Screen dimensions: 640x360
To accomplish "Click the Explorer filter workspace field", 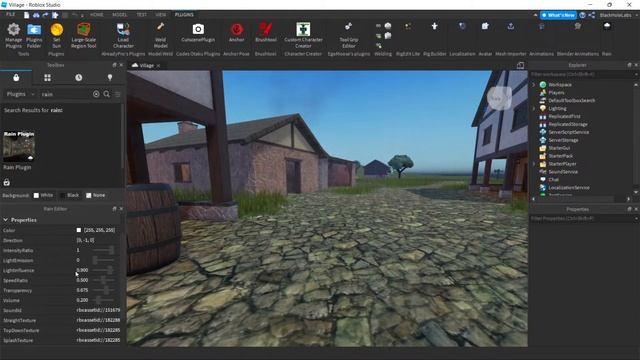I will tap(582, 74).
